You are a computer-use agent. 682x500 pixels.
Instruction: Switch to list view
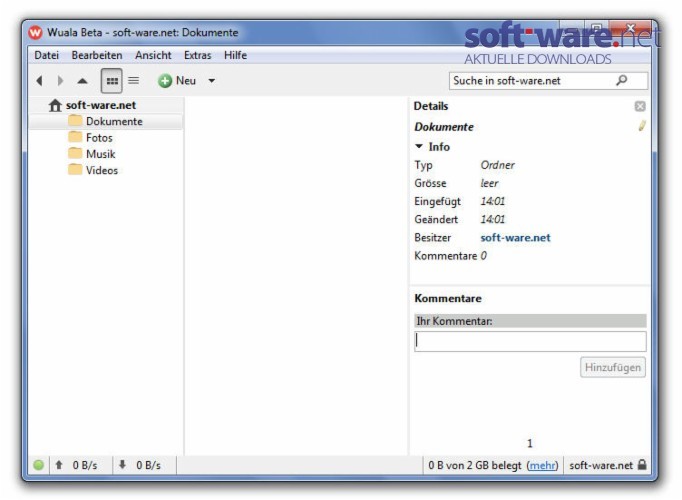(x=134, y=81)
